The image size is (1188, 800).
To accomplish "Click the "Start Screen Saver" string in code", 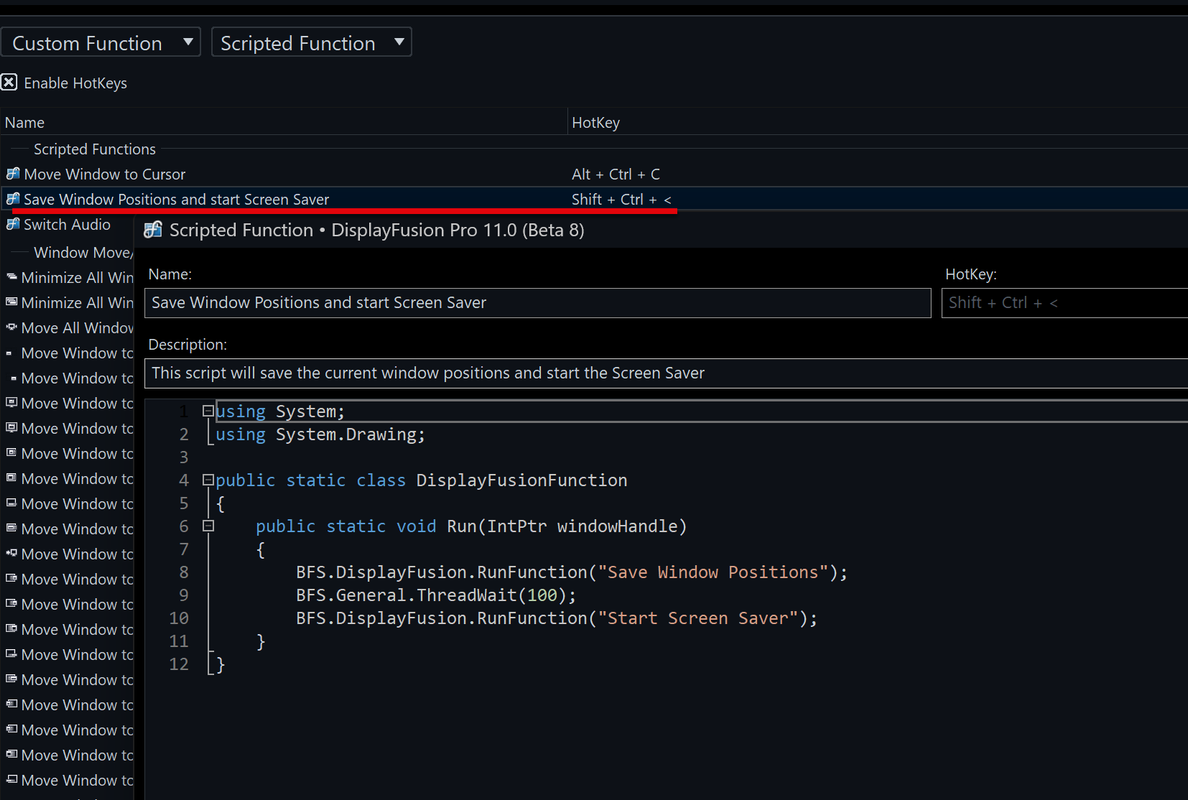I will 698,618.
